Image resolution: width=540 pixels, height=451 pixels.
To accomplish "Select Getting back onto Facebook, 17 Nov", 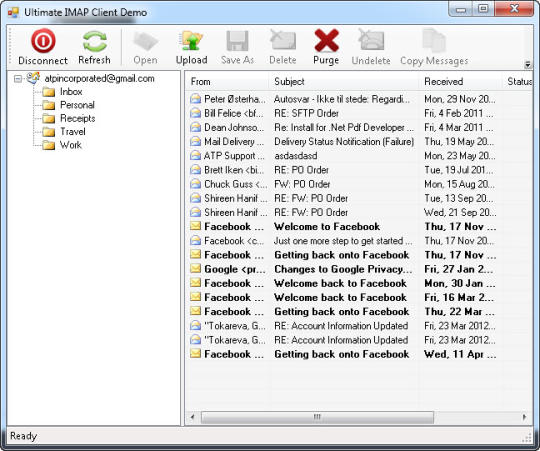I will point(343,255).
